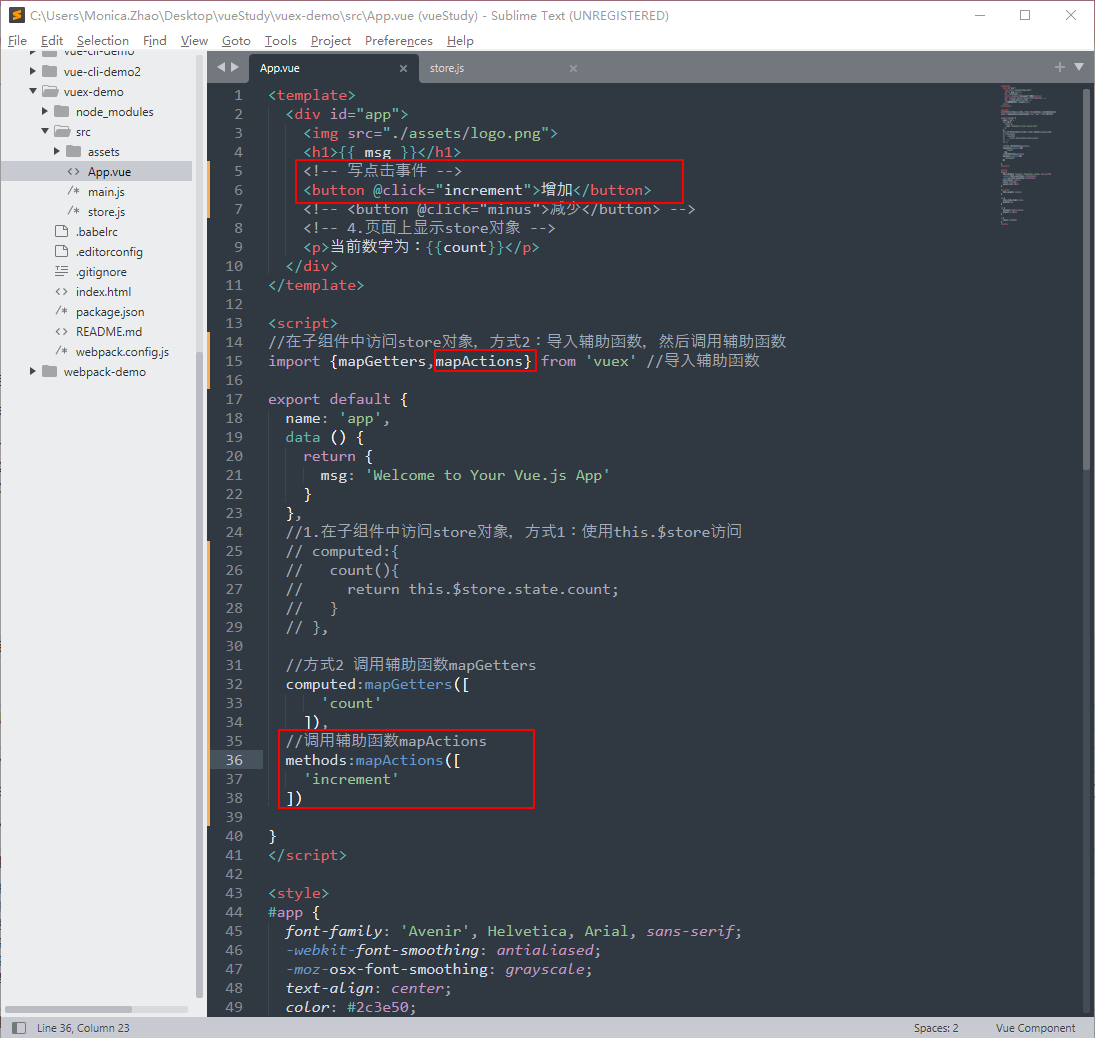Click the .gitignore file icon

[61, 271]
